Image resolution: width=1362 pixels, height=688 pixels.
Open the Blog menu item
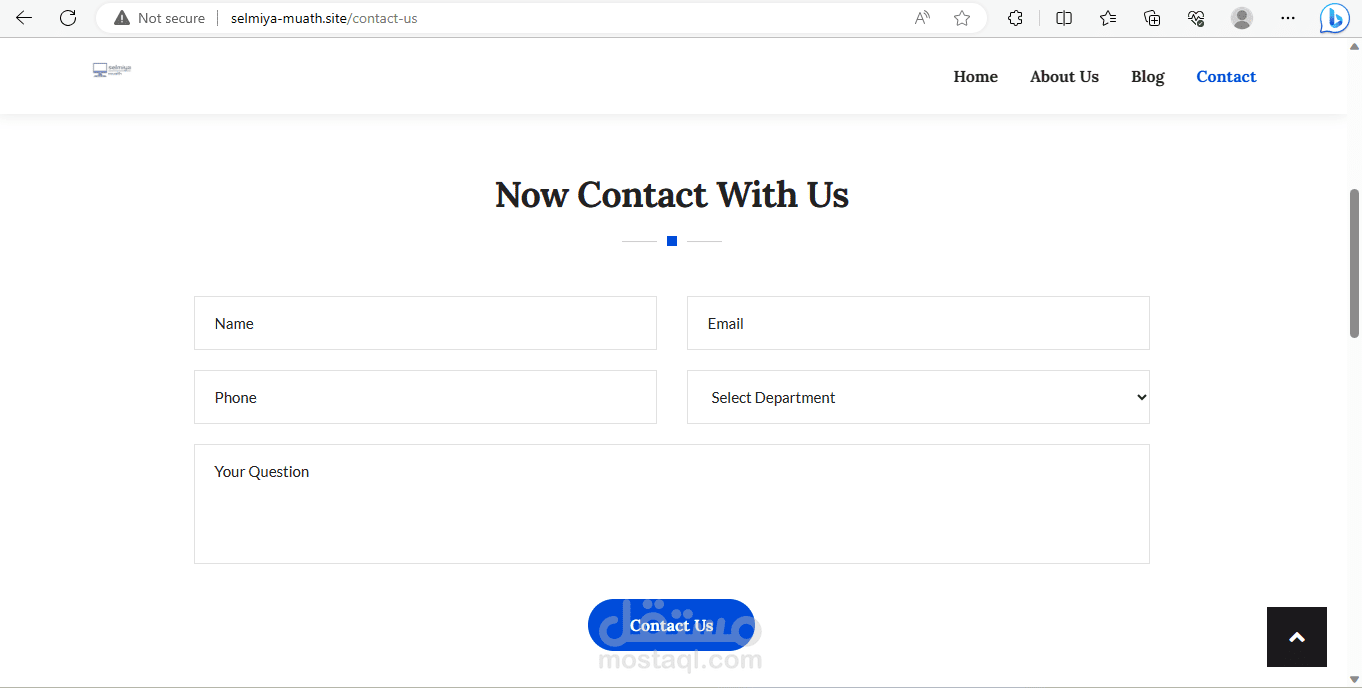[1147, 77]
